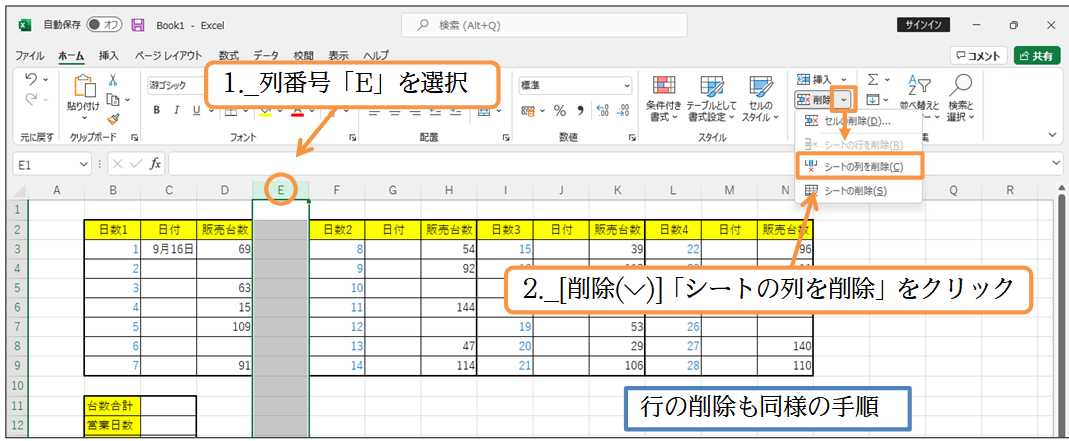Click the AutoSum sigma icon
The image size is (1069, 441).
(x=873, y=80)
